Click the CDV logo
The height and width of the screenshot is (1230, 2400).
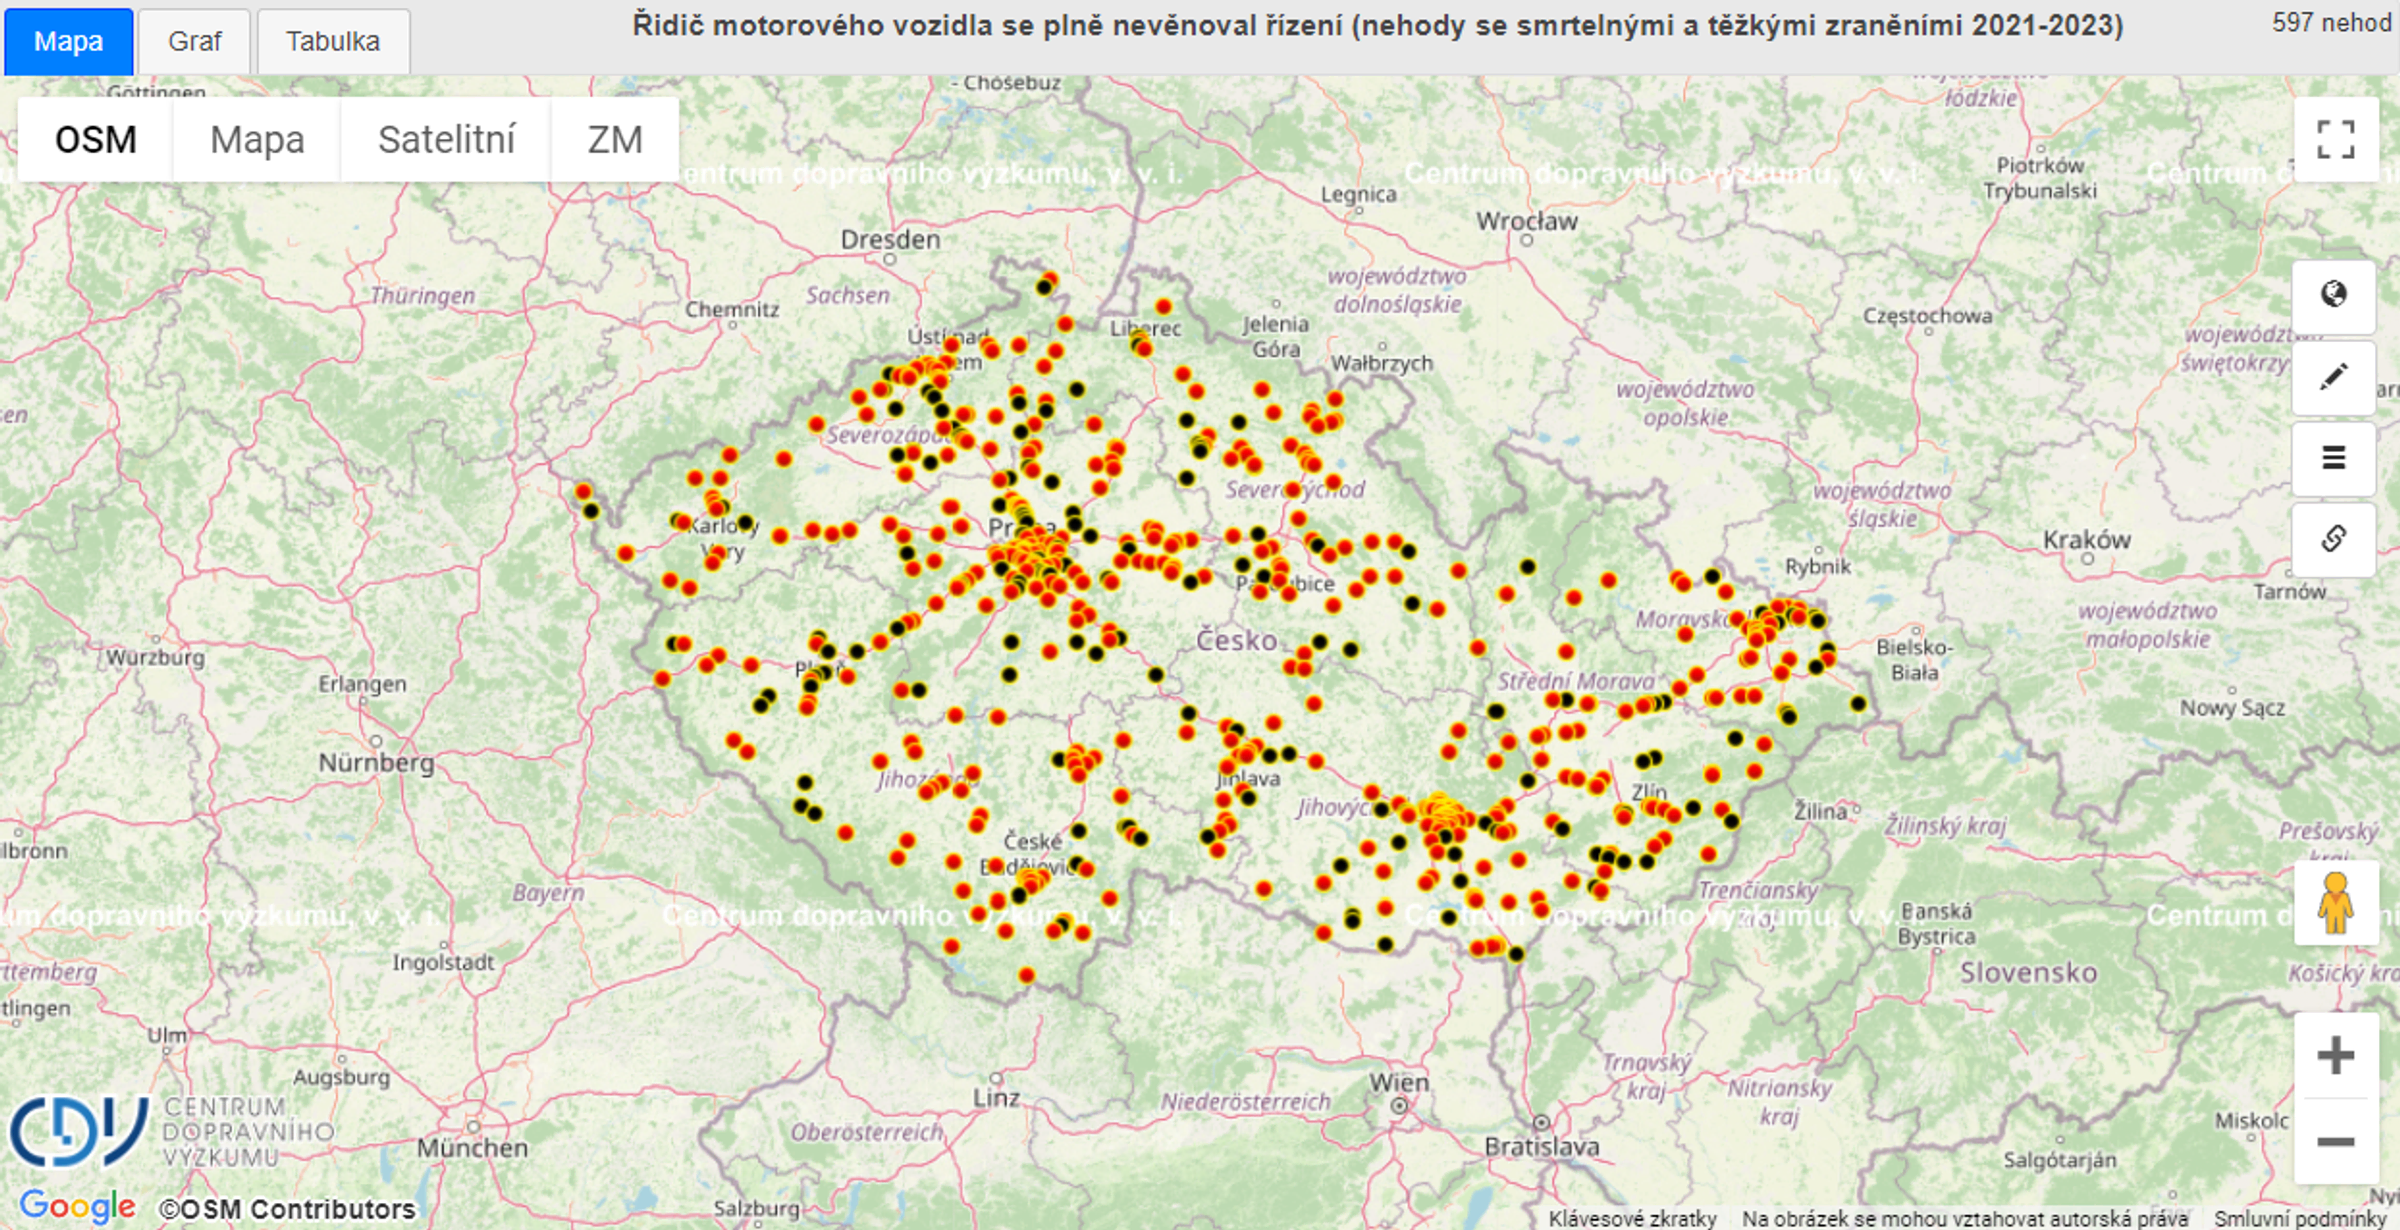pyautogui.click(x=78, y=1131)
